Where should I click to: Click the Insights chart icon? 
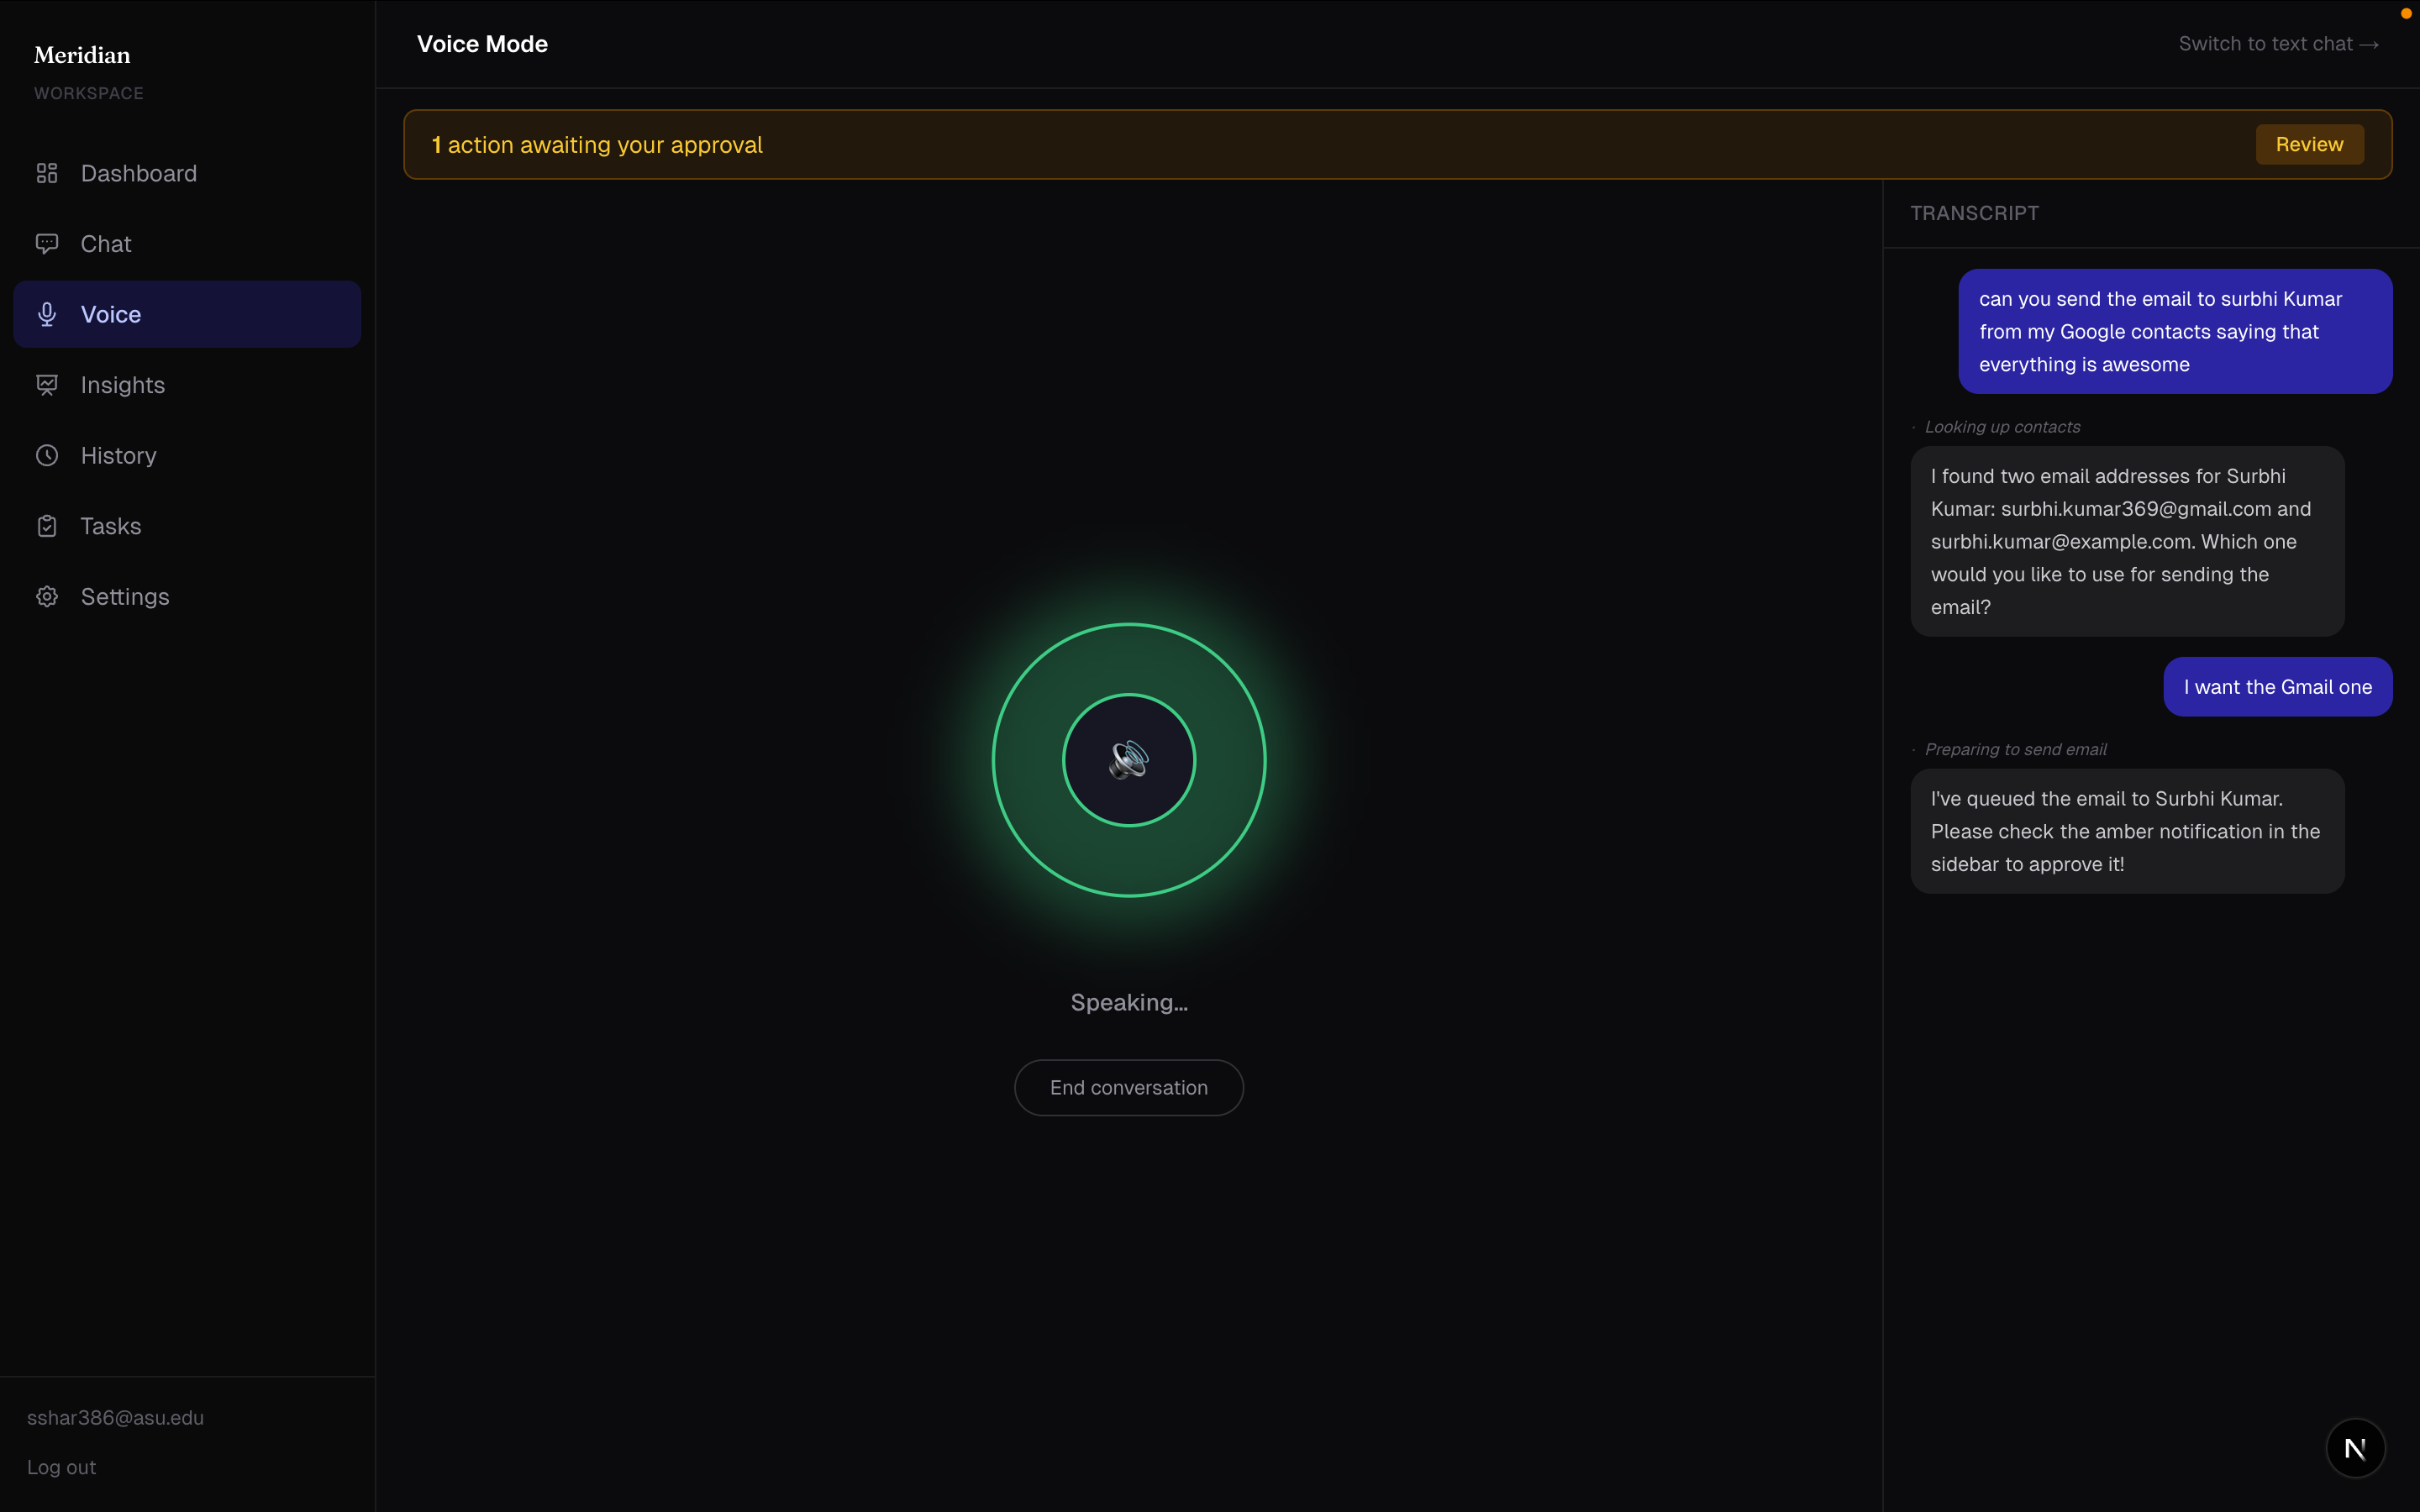(x=47, y=385)
